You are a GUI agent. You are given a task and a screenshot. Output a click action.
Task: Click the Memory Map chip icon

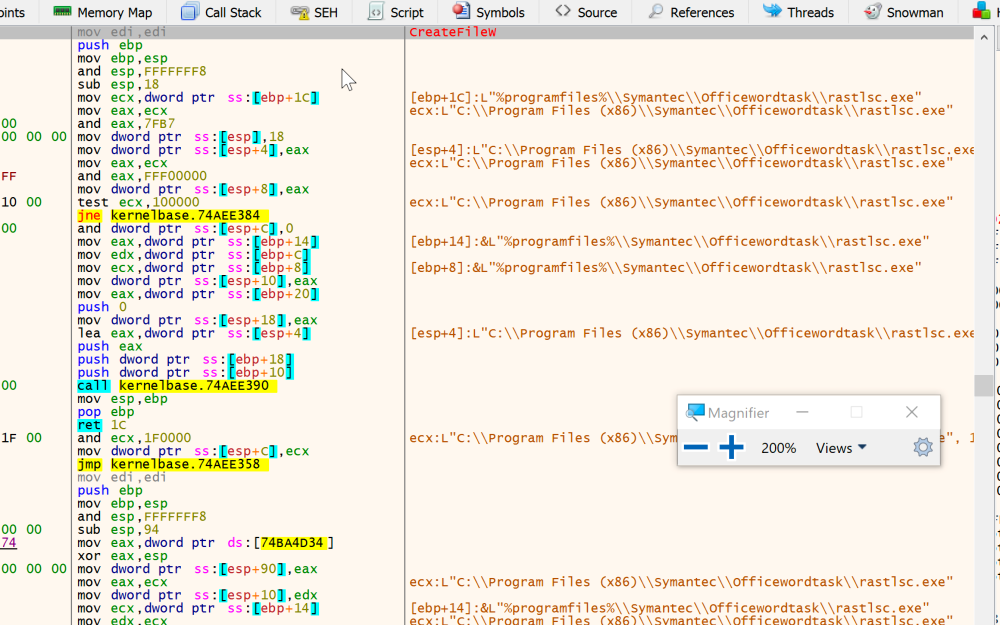pos(62,12)
